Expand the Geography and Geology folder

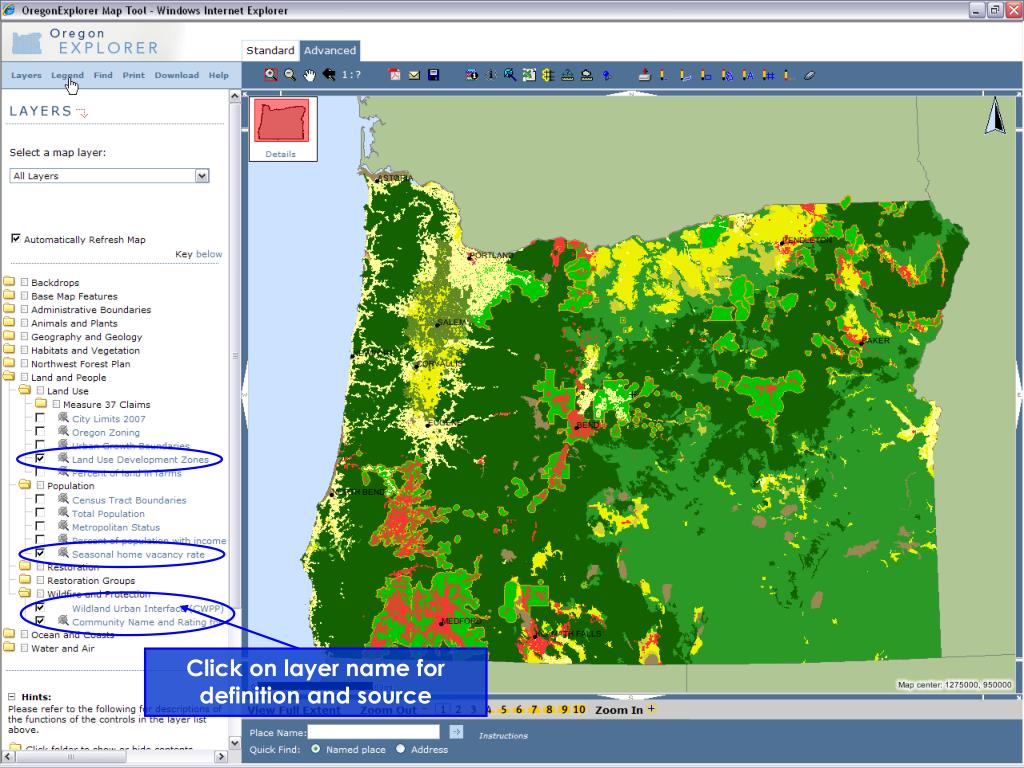(9, 336)
